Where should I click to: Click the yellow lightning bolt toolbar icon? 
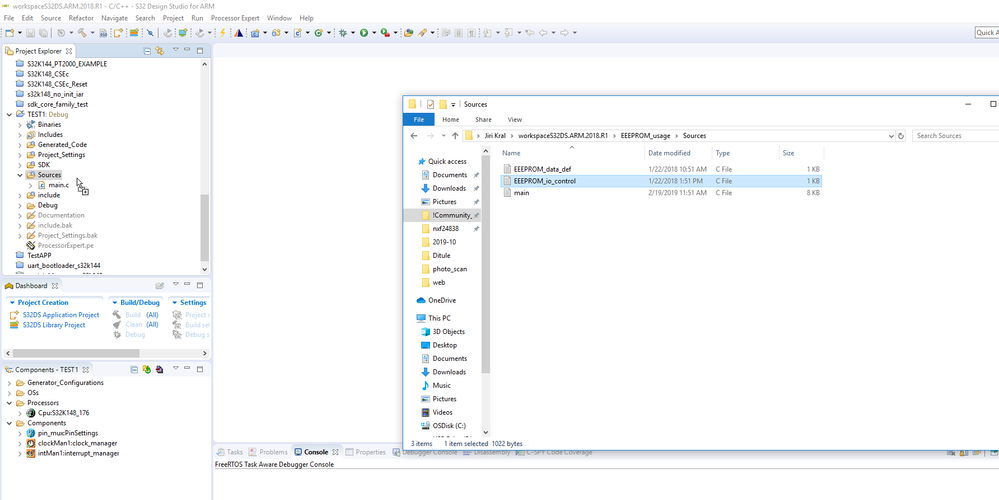[223, 32]
